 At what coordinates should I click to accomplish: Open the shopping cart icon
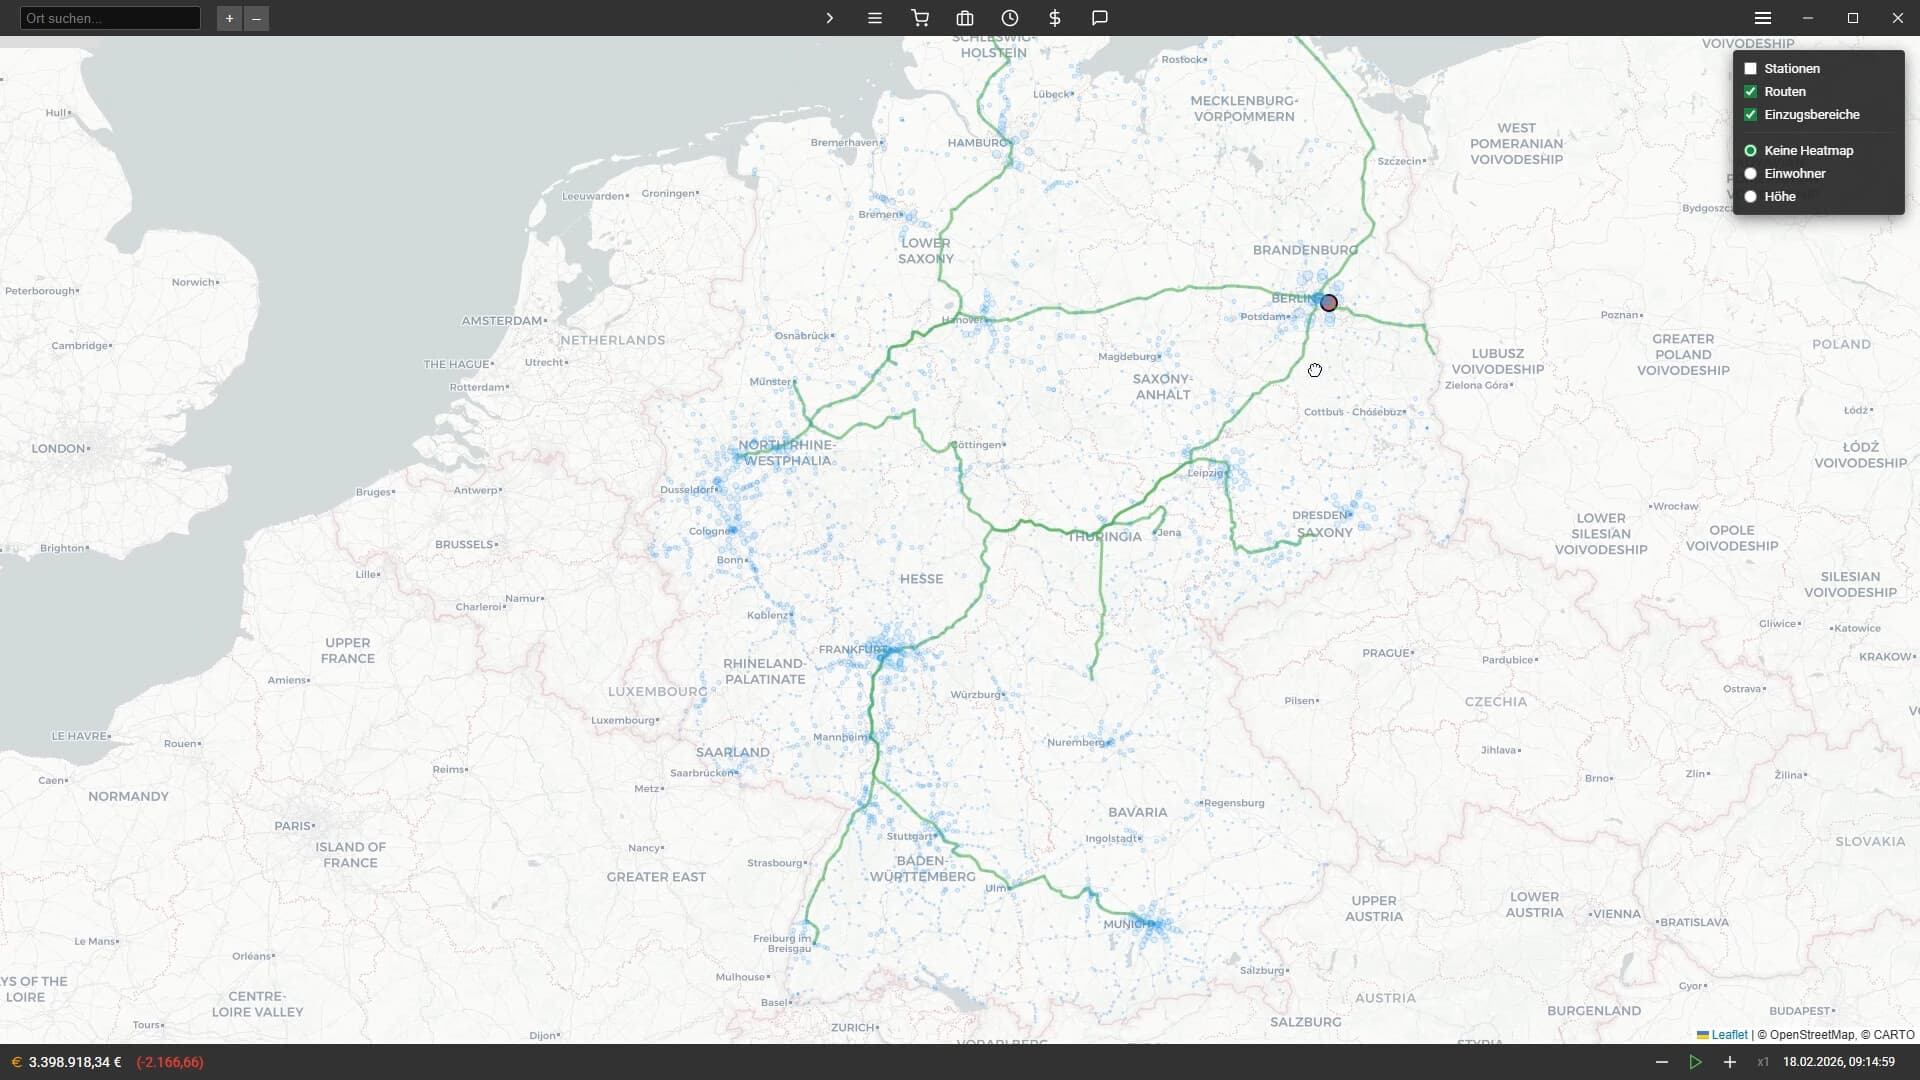coord(920,18)
